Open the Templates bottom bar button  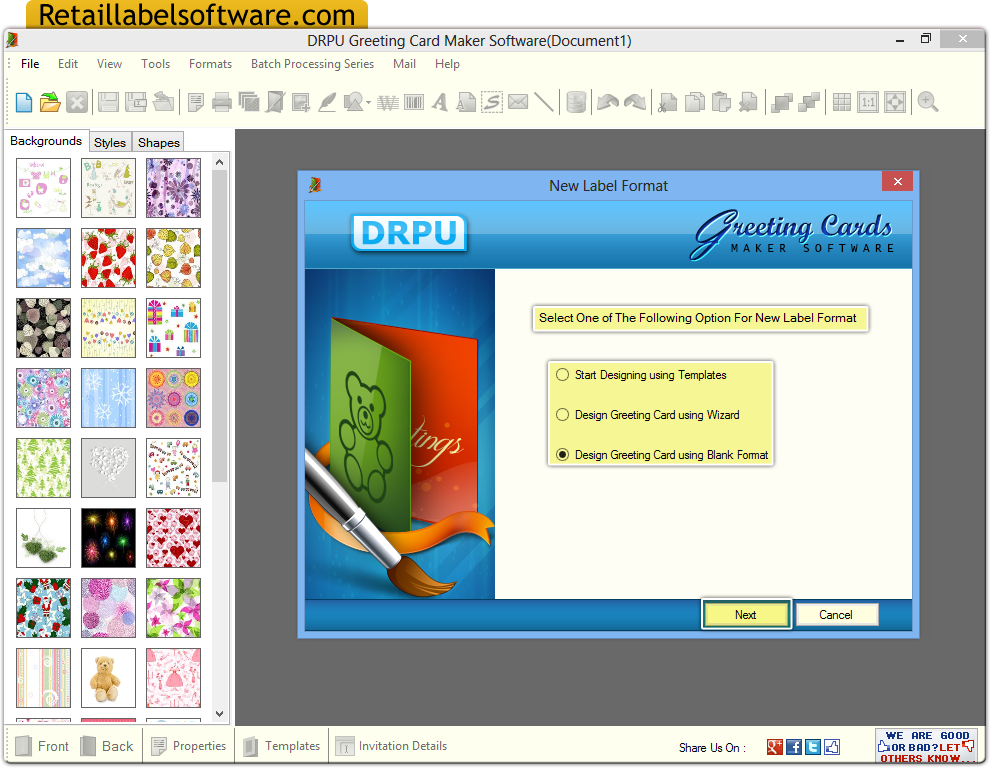click(282, 746)
